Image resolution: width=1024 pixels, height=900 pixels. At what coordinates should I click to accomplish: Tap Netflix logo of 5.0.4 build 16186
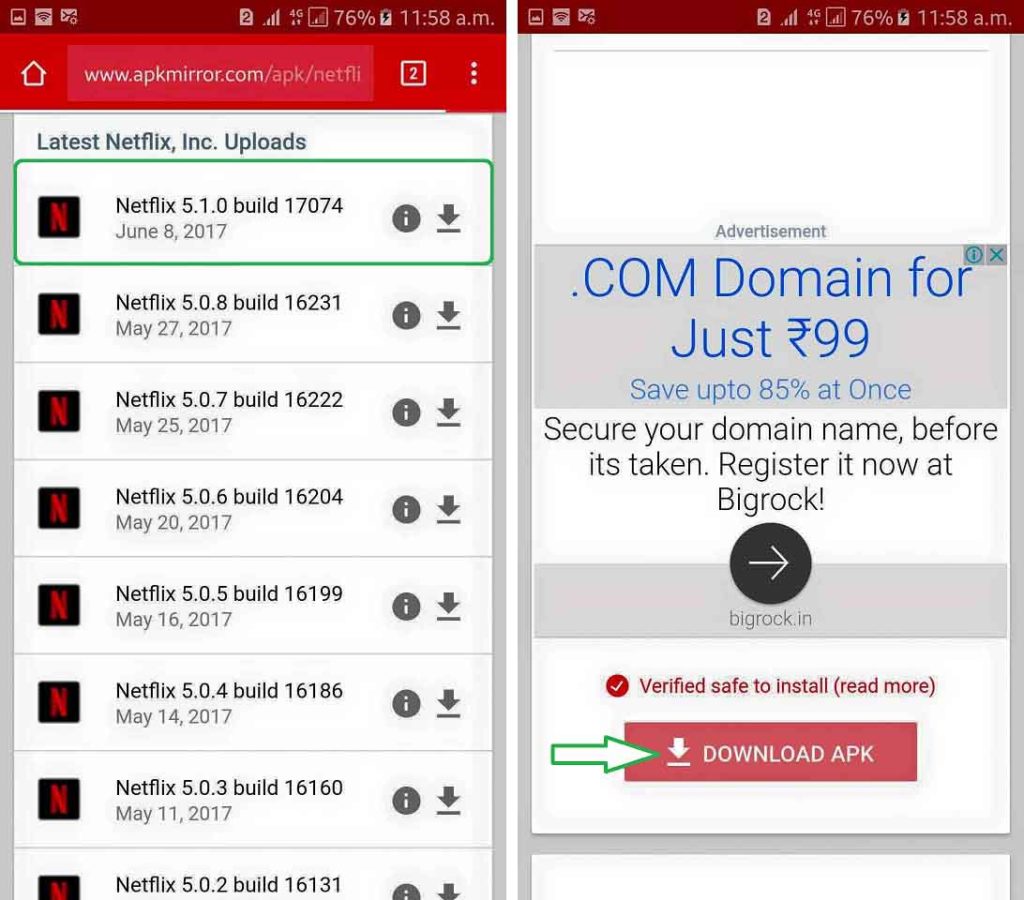click(59, 702)
